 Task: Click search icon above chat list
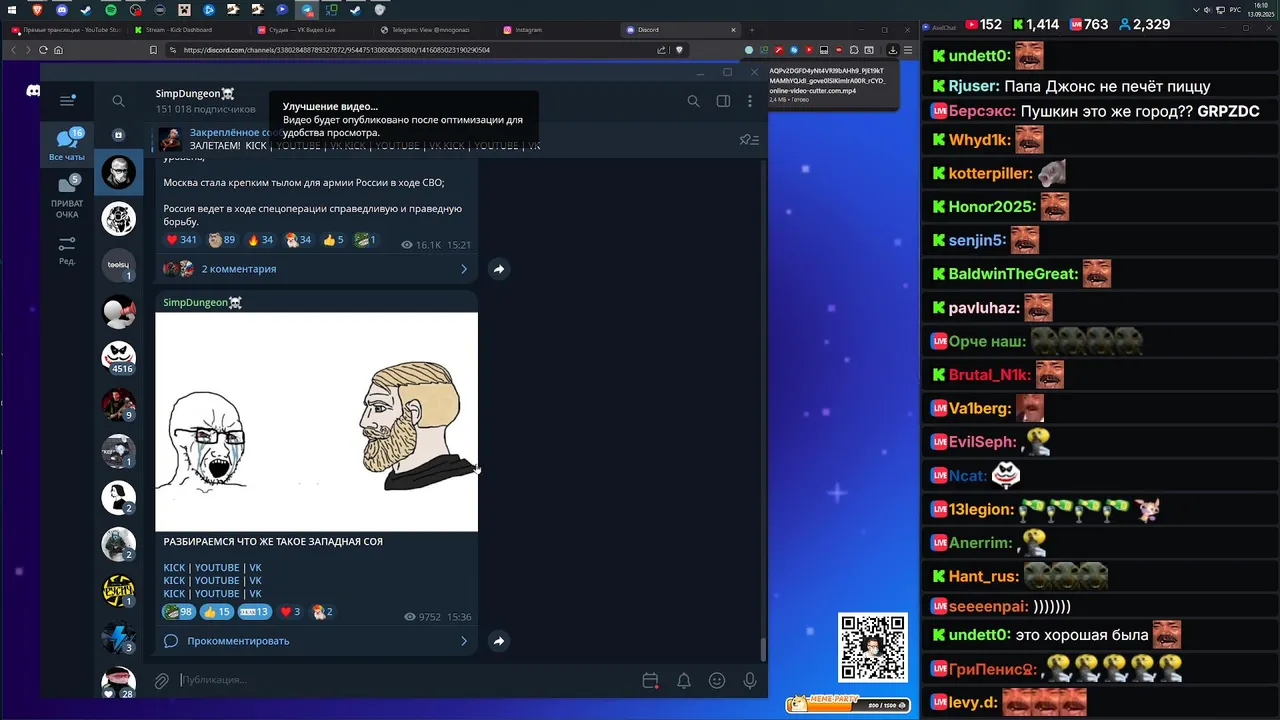point(118,101)
